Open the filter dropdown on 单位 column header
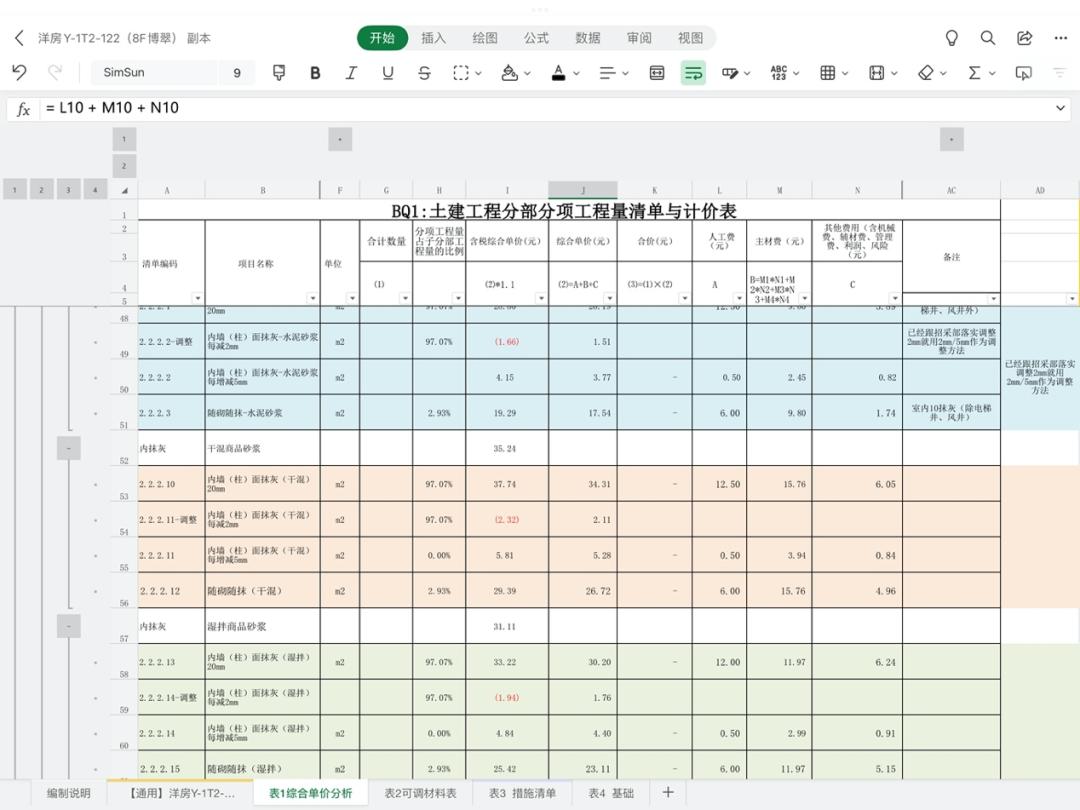1080x810 pixels. click(x=352, y=297)
